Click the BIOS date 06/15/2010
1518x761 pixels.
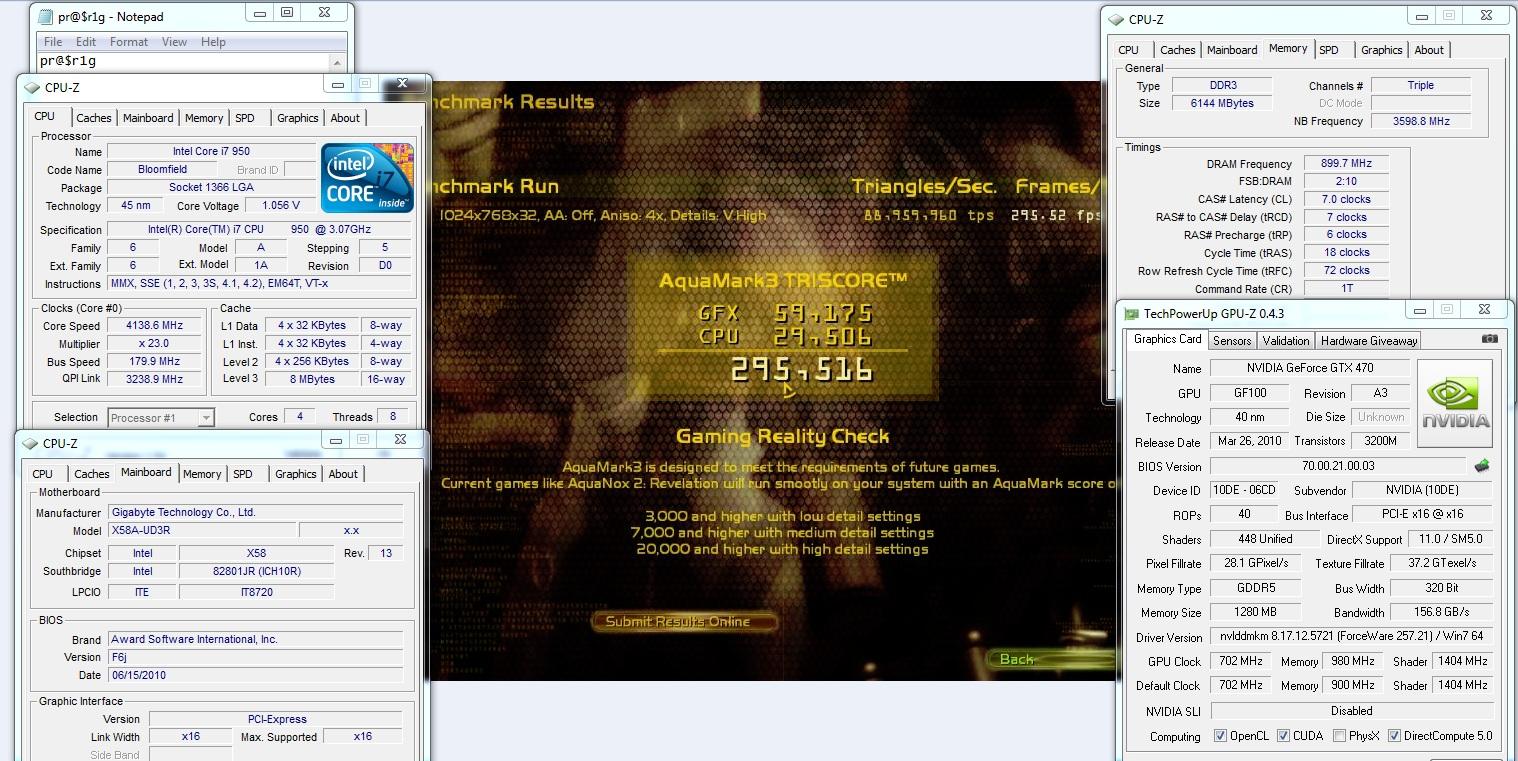(x=255, y=675)
